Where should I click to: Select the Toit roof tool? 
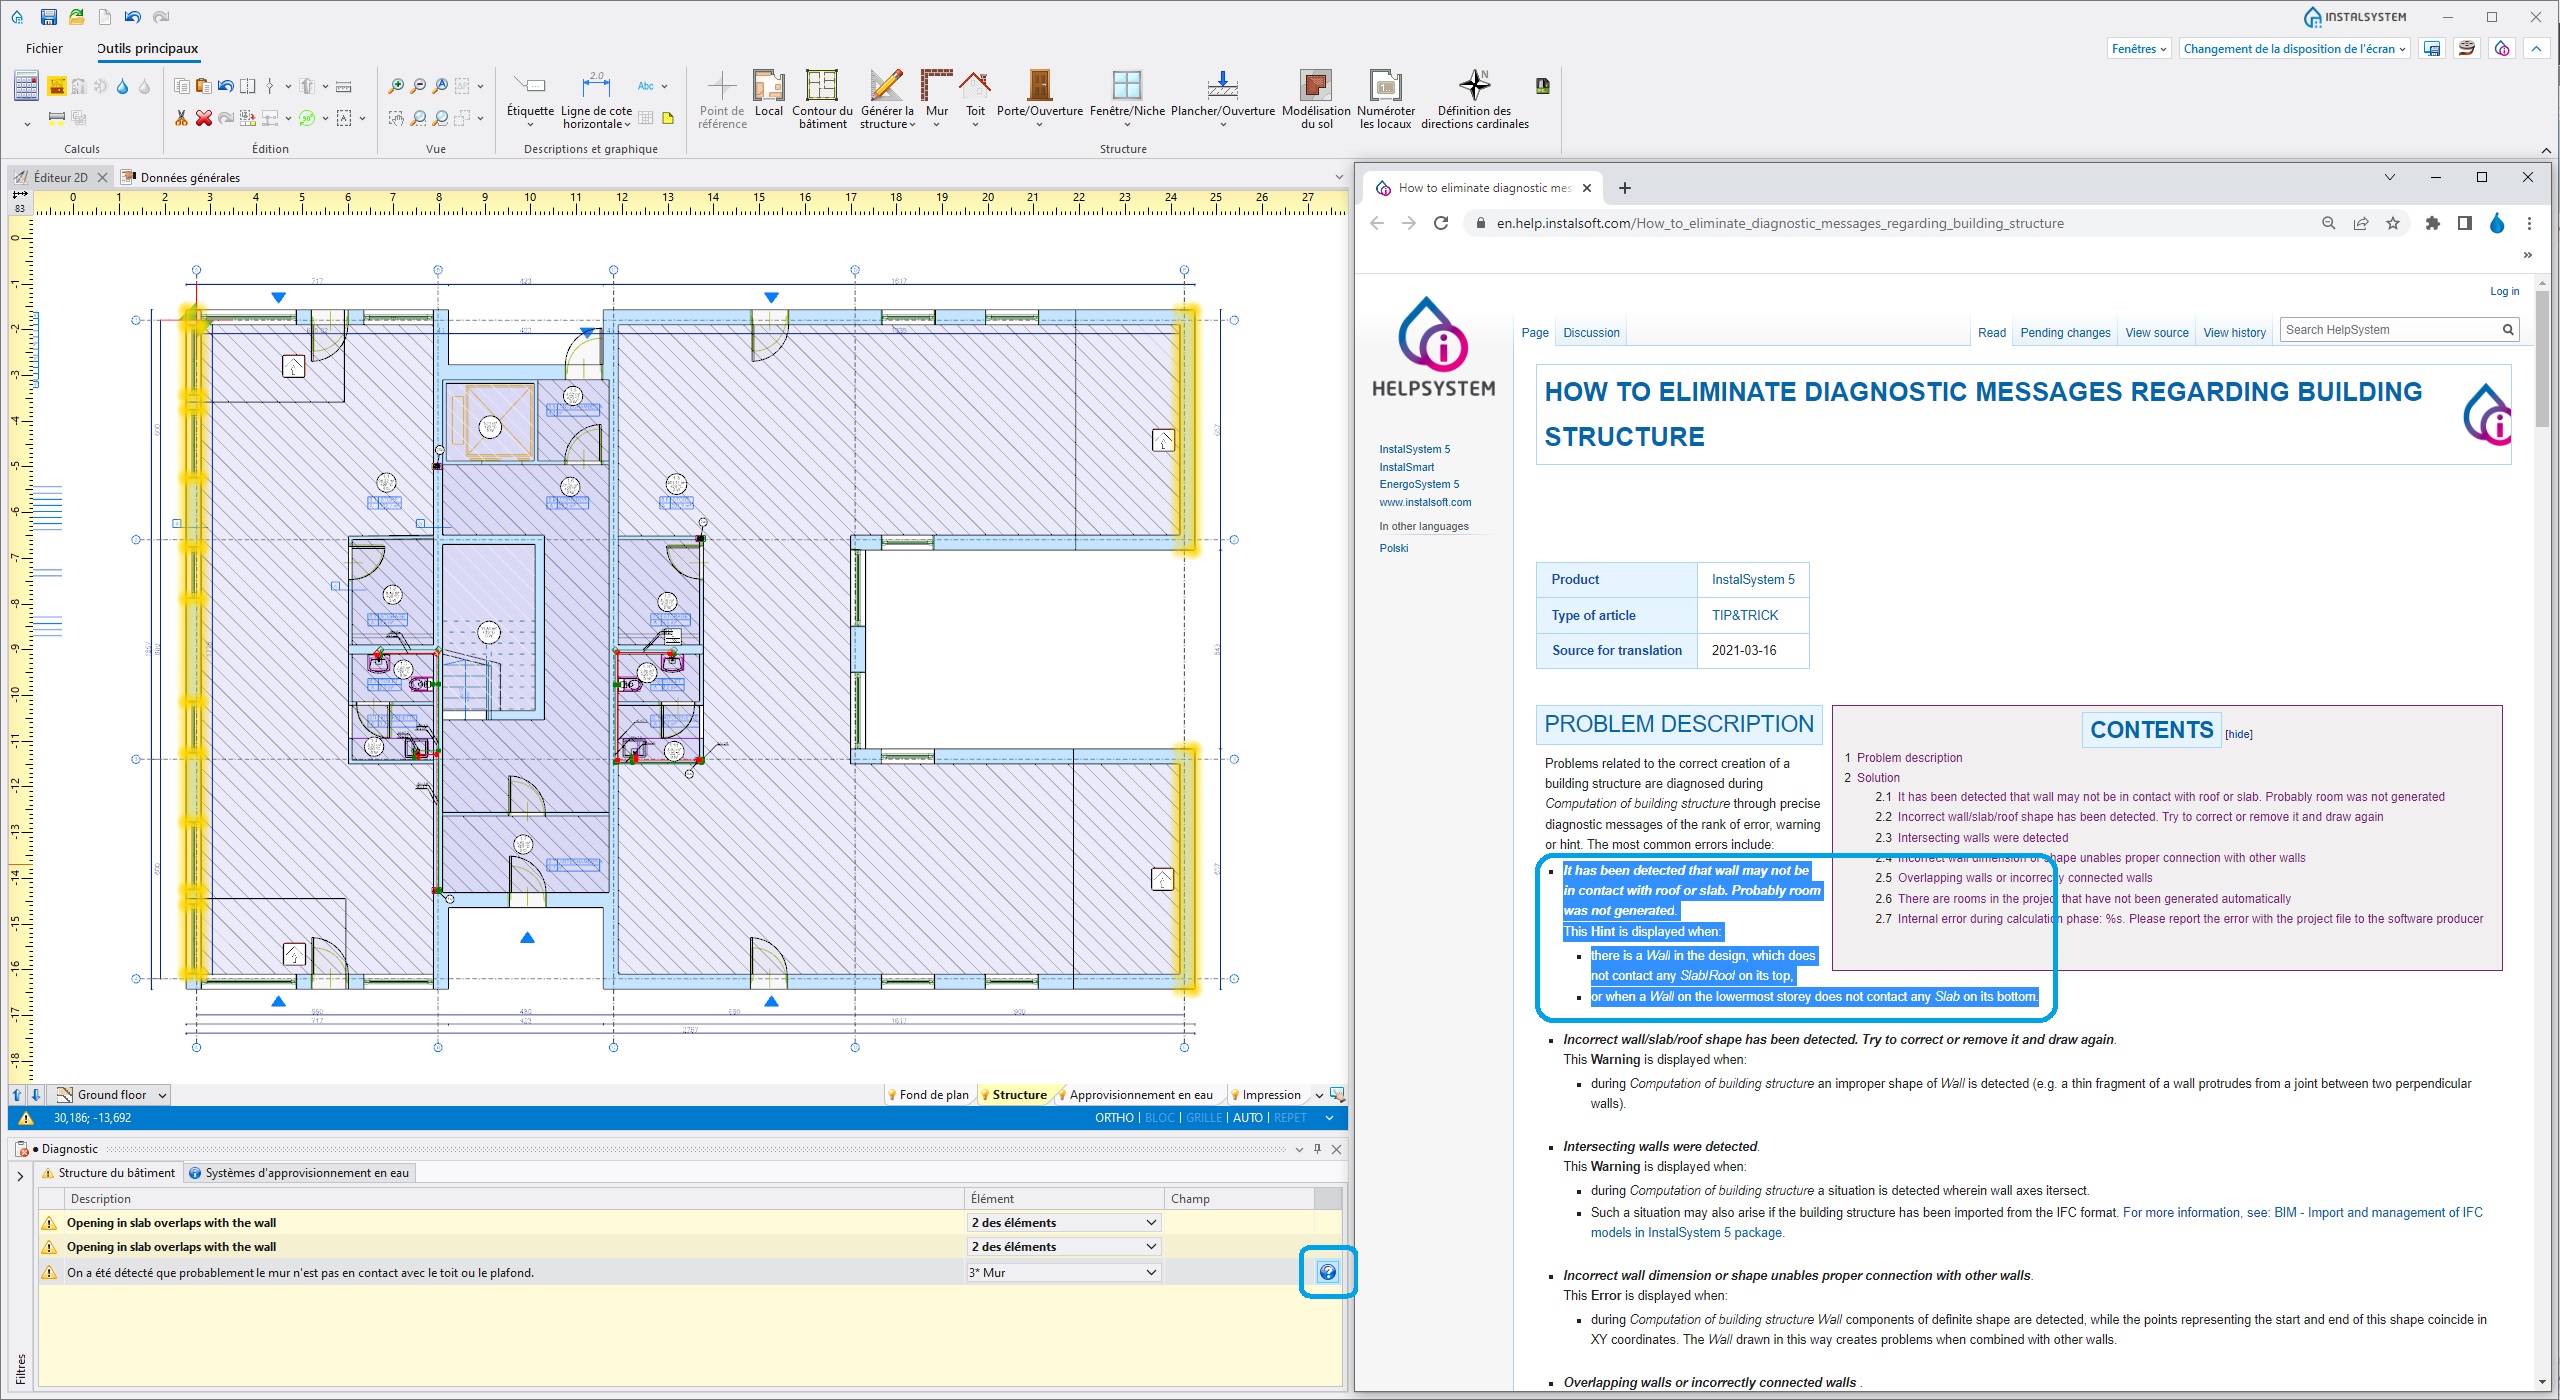point(975,97)
